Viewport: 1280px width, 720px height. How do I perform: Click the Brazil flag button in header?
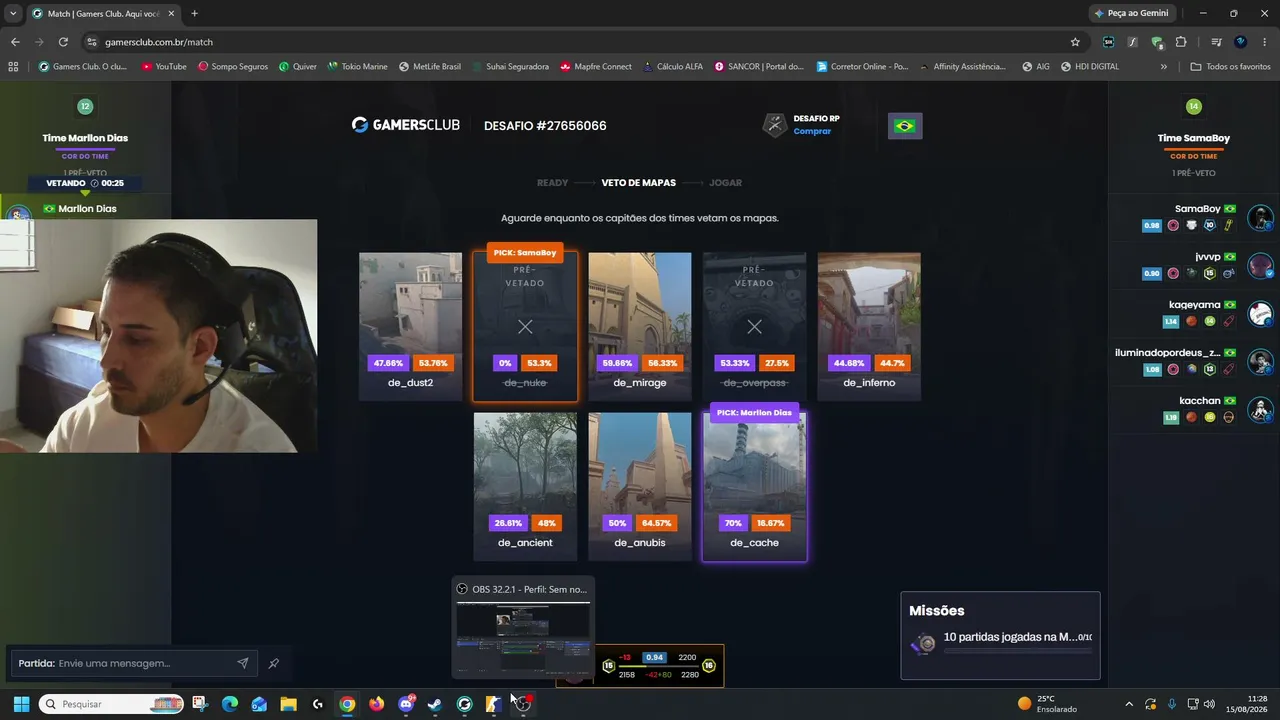905,126
